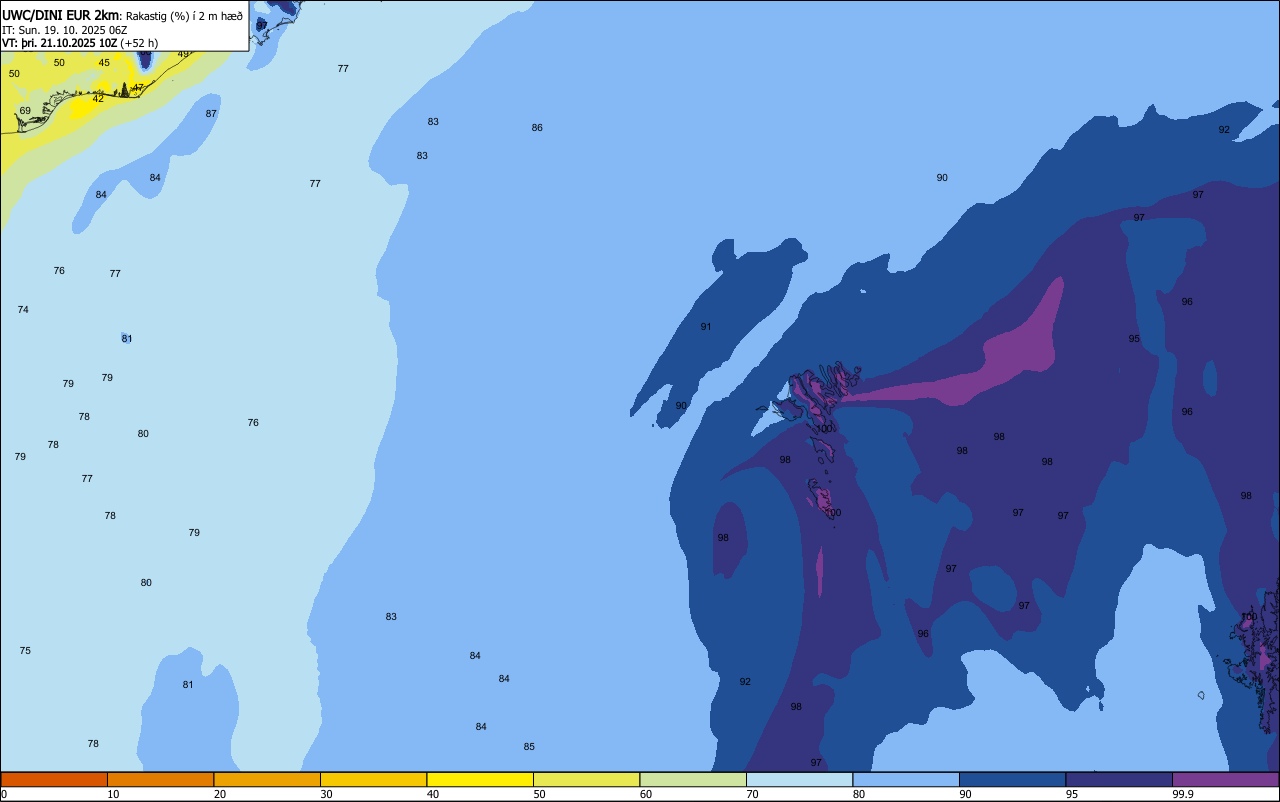1280x802 pixels.
Task: Click the map value 74
Action: pyautogui.click(x=23, y=310)
